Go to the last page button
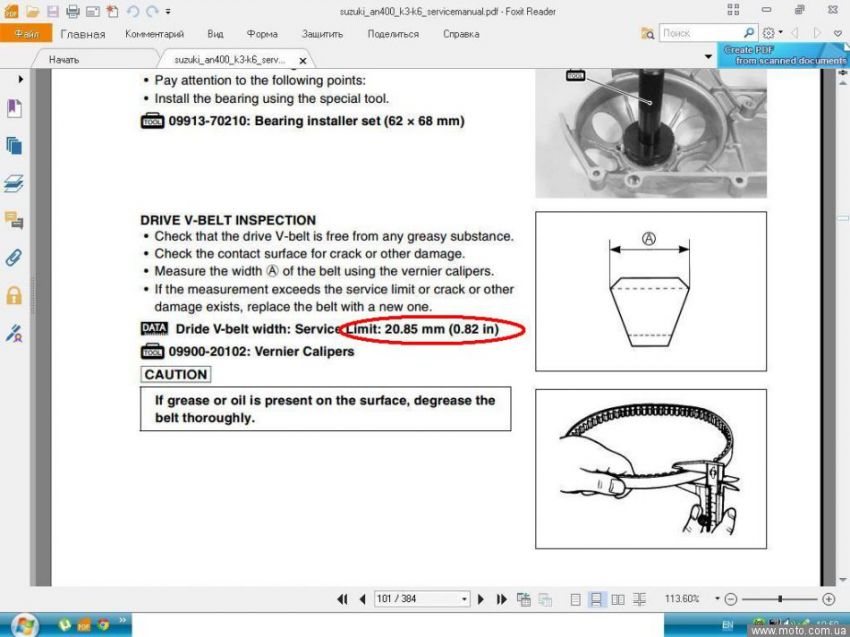Viewport: 850px width, 637px height. click(501, 599)
